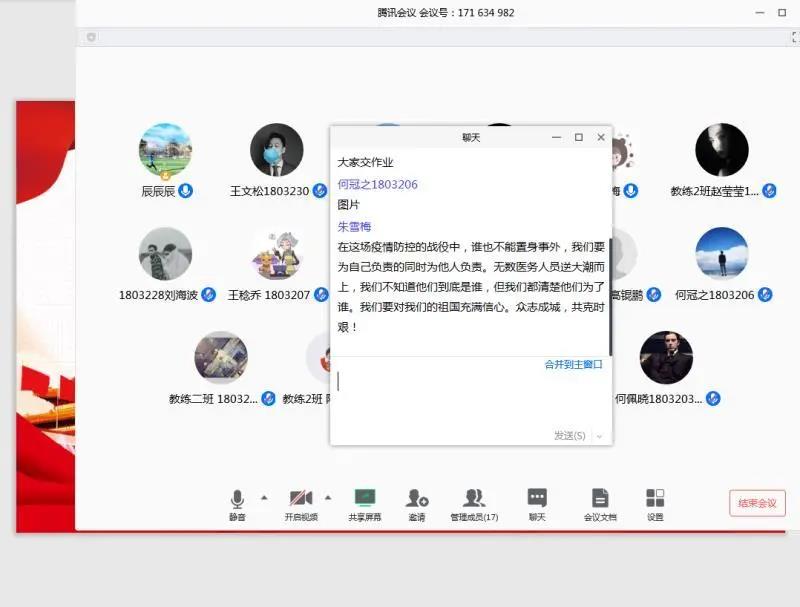The width and height of the screenshot is (800, 607).
Task: Open 会议文档 meeting documents
Action: (600, 498)
